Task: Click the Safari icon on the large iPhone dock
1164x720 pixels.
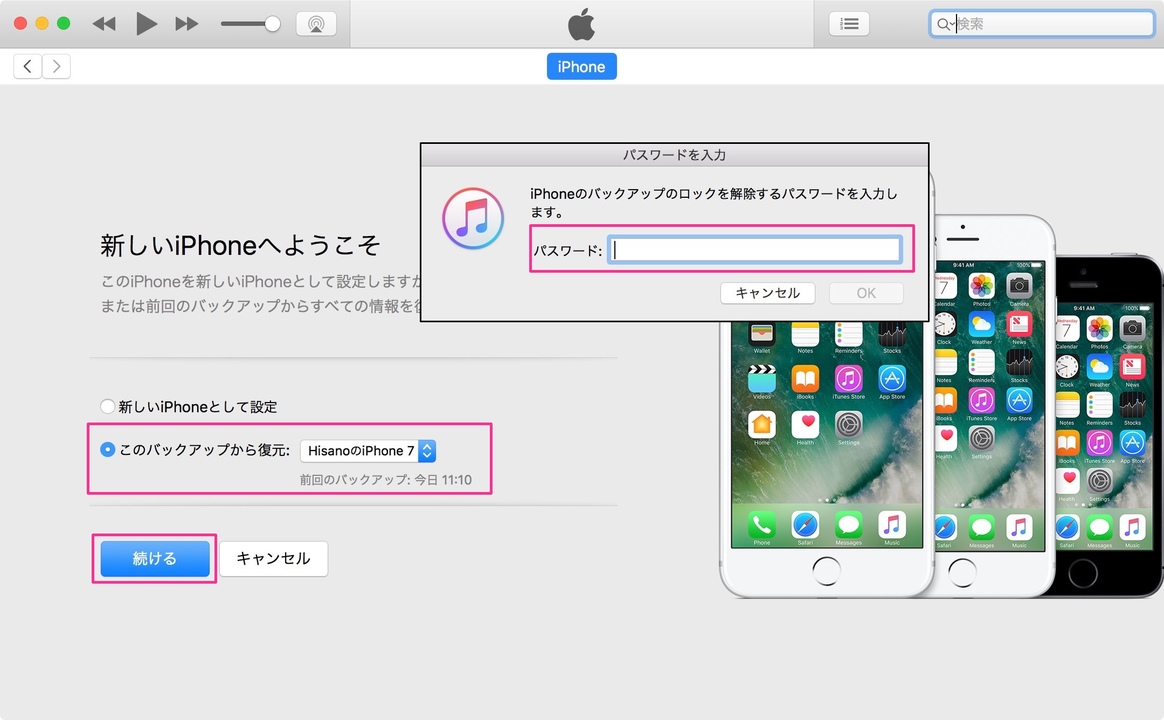Action: click(x=805, y=525)
